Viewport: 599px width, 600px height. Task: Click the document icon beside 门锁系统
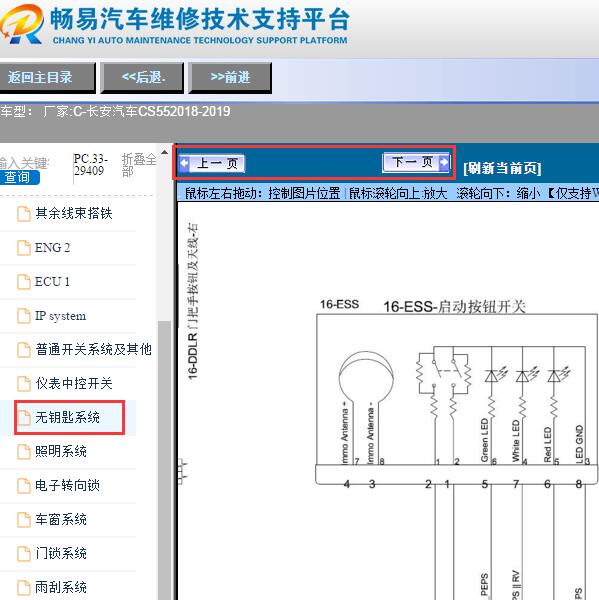[24, 554]
